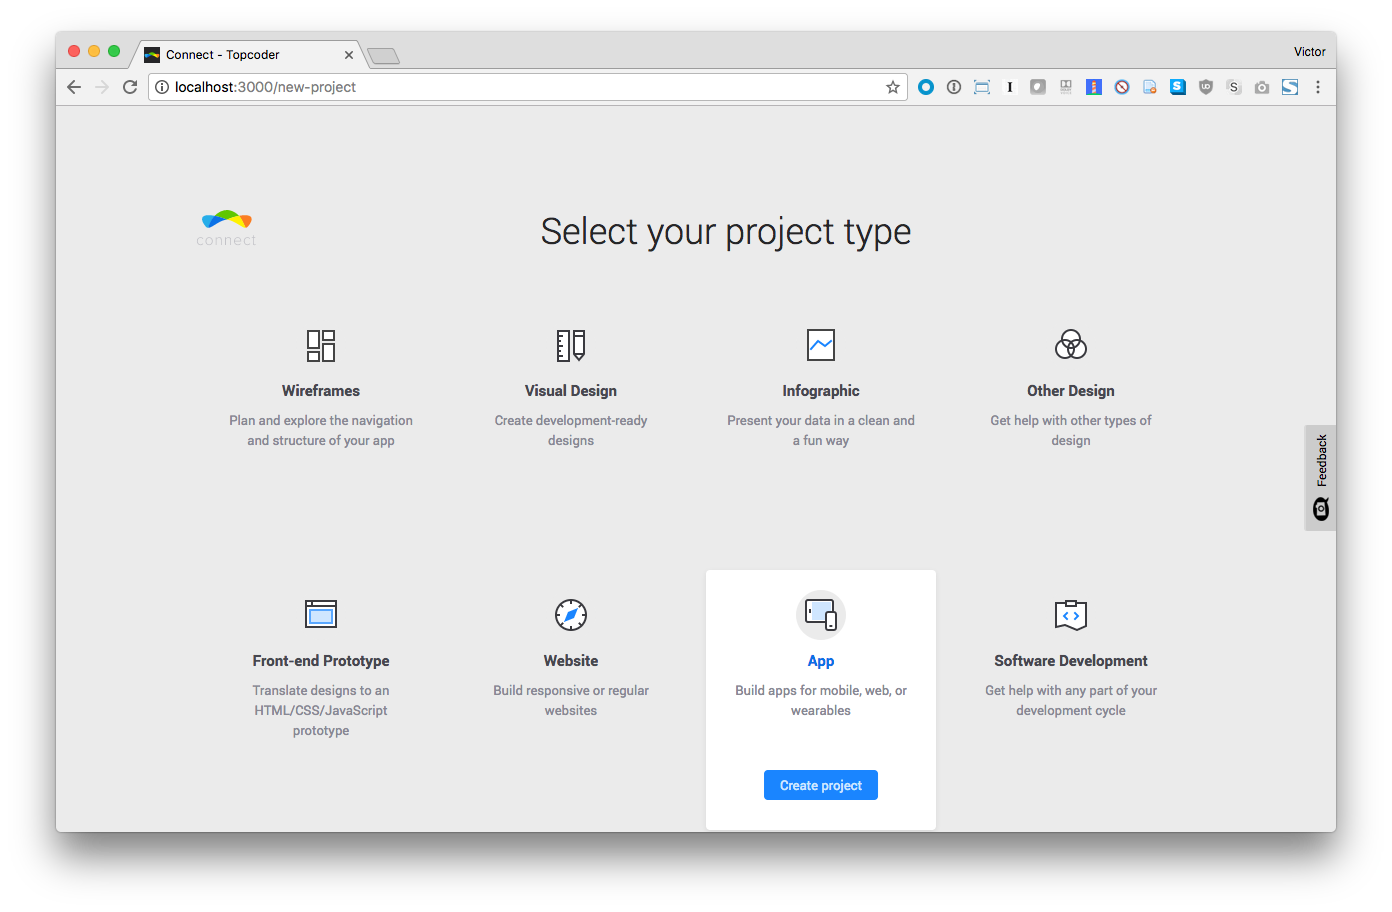Reload the page with the refresh icon
The width and height of the screenshot is (1392, 912).
pyautogui.click(x=130, y=87)
